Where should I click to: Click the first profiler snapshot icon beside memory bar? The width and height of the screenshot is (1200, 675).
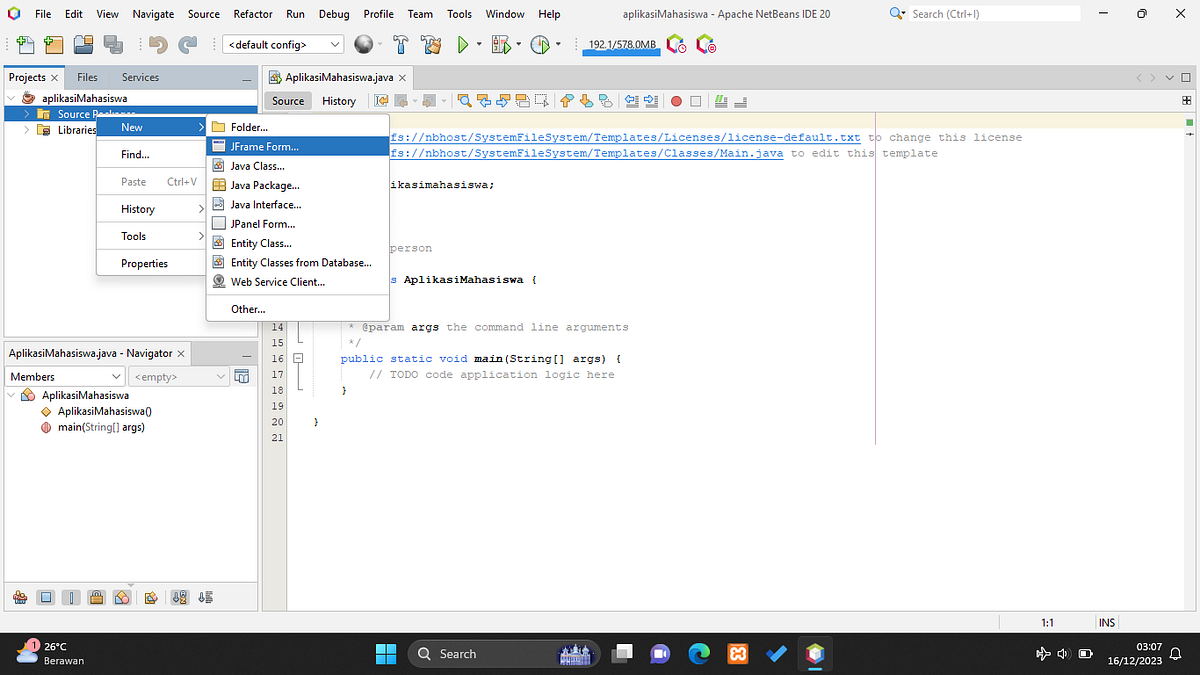tap(676, 45)
